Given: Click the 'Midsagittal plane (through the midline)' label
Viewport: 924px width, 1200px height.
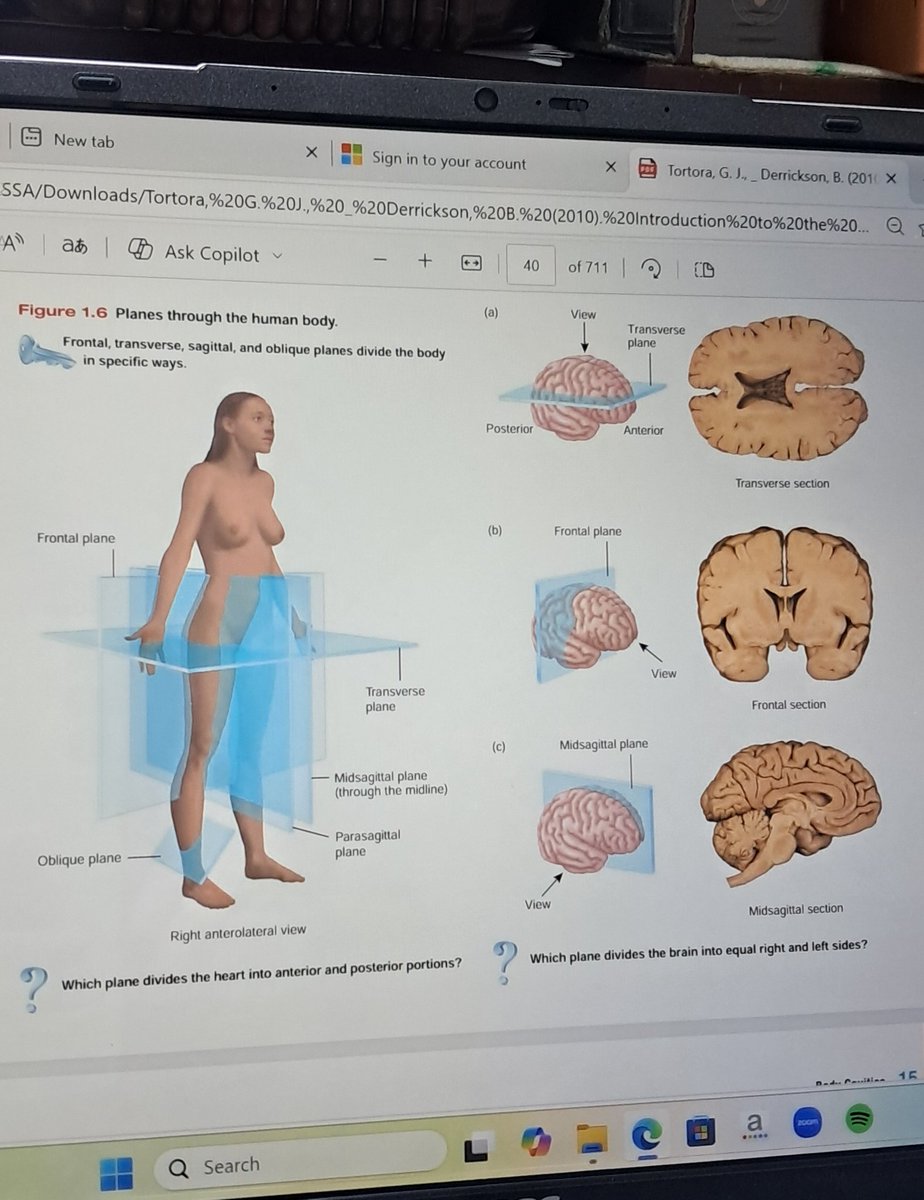Looking at the screenshot, I should point(390,783).
